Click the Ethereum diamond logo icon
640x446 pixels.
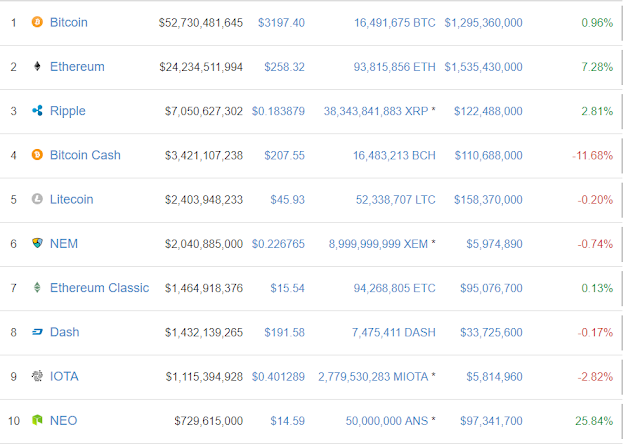tap(38, 67)
